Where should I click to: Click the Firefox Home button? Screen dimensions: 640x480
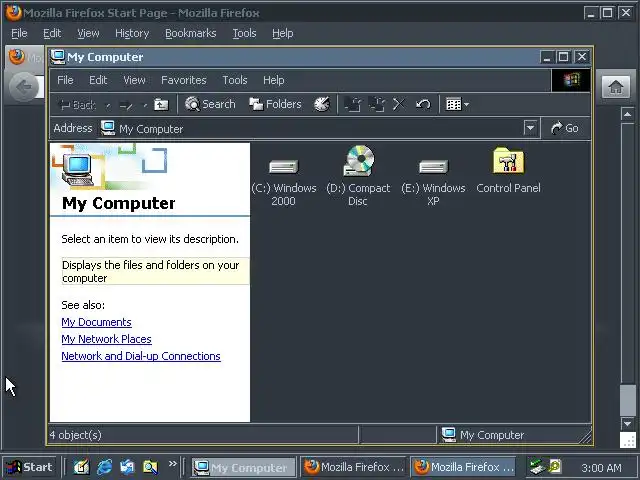click(616, 87)
